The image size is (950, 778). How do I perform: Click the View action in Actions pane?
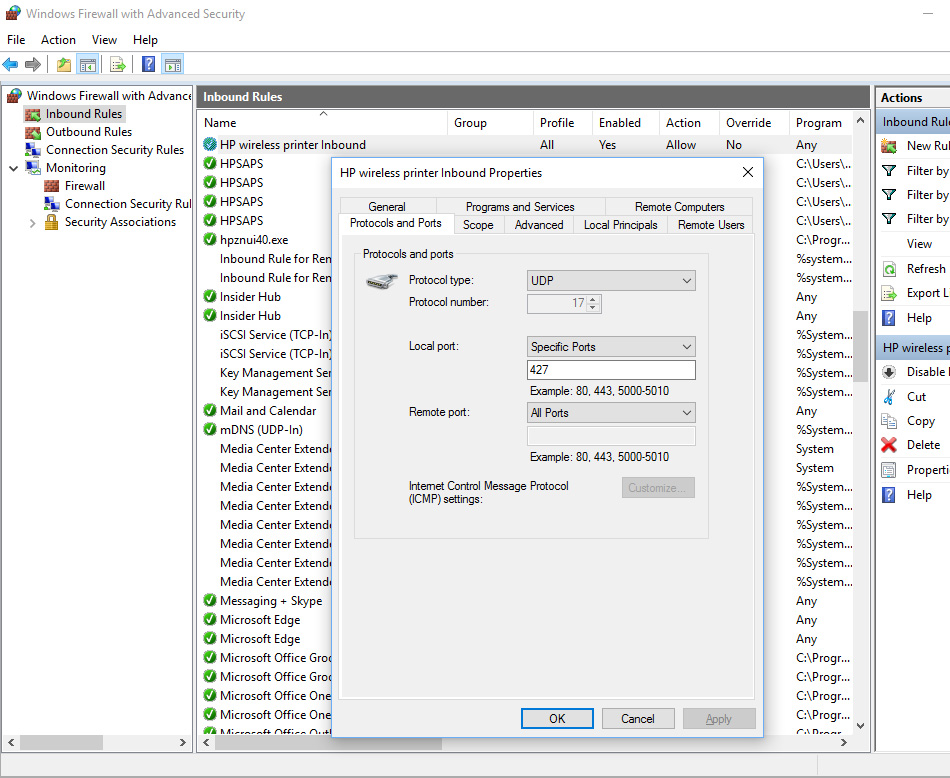pyautogui.click(x=918, y=244)
